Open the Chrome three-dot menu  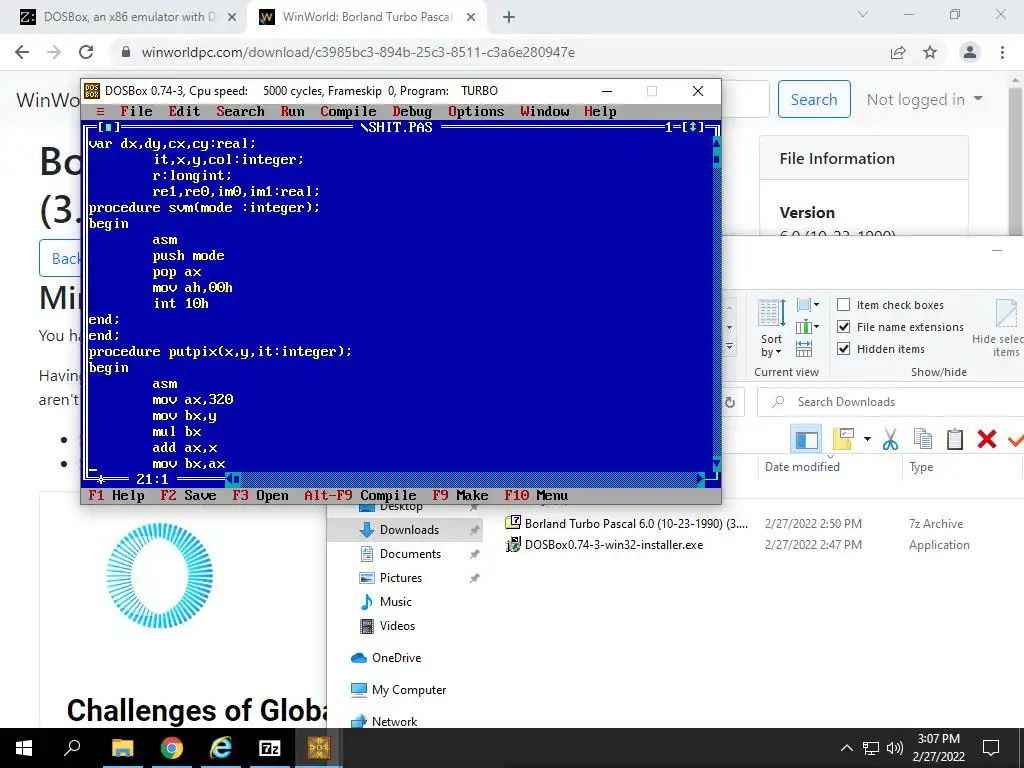[x=1002, y=52]
